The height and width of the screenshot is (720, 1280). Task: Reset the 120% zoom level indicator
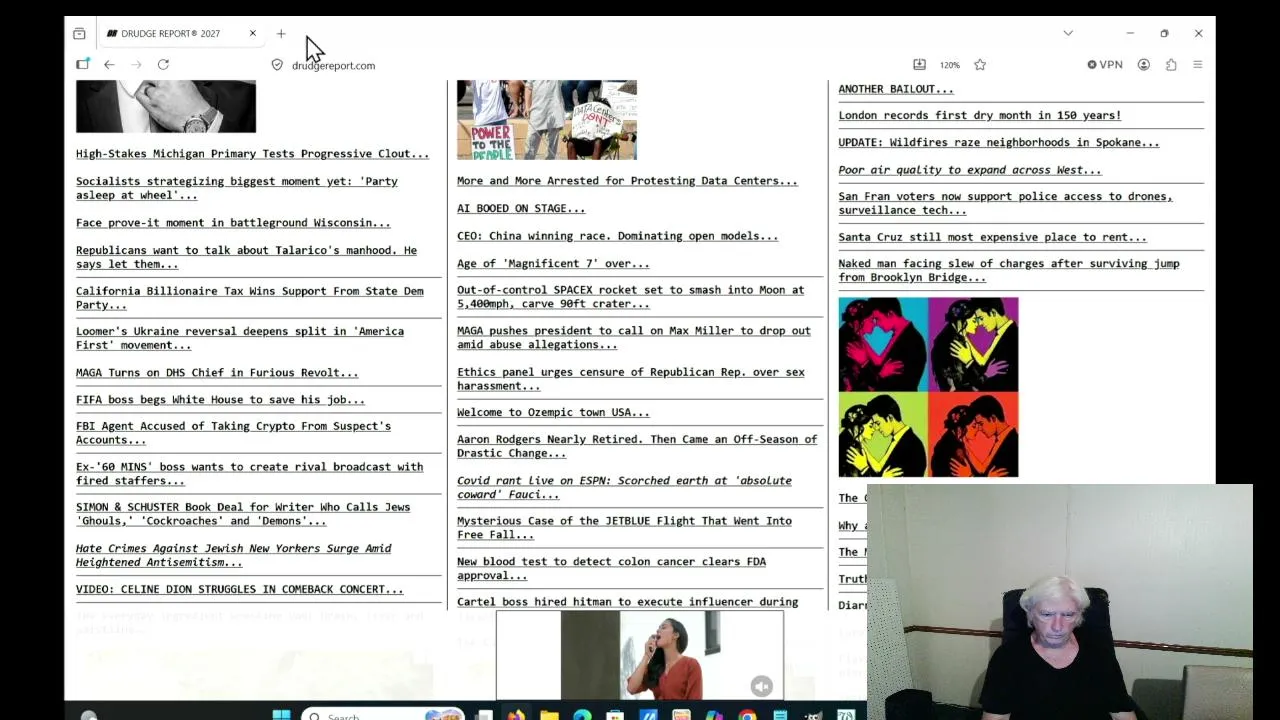click(x=950, y=65)
